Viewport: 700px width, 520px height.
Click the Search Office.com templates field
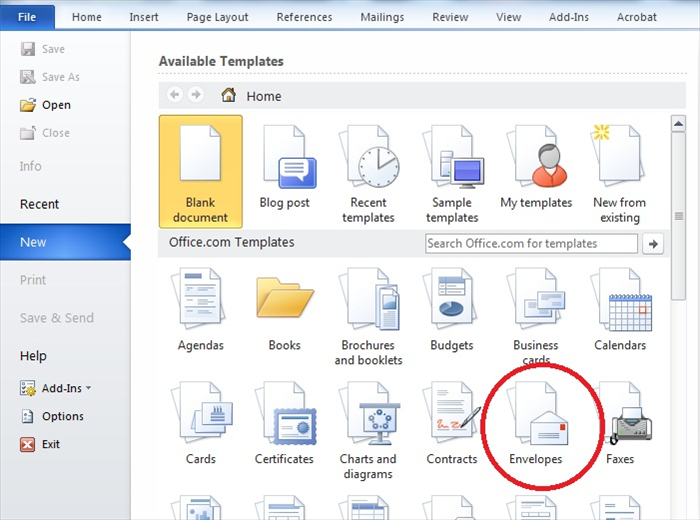(531, 243)
